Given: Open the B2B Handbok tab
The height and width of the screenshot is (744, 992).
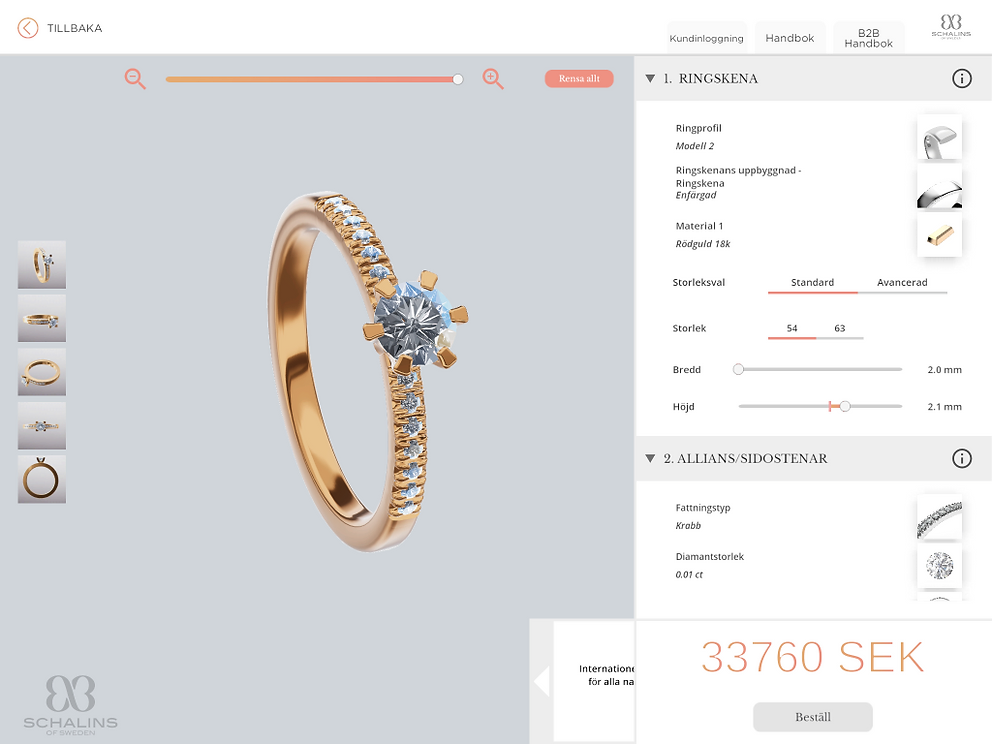Looking at the screenshot, I should 869,38.
